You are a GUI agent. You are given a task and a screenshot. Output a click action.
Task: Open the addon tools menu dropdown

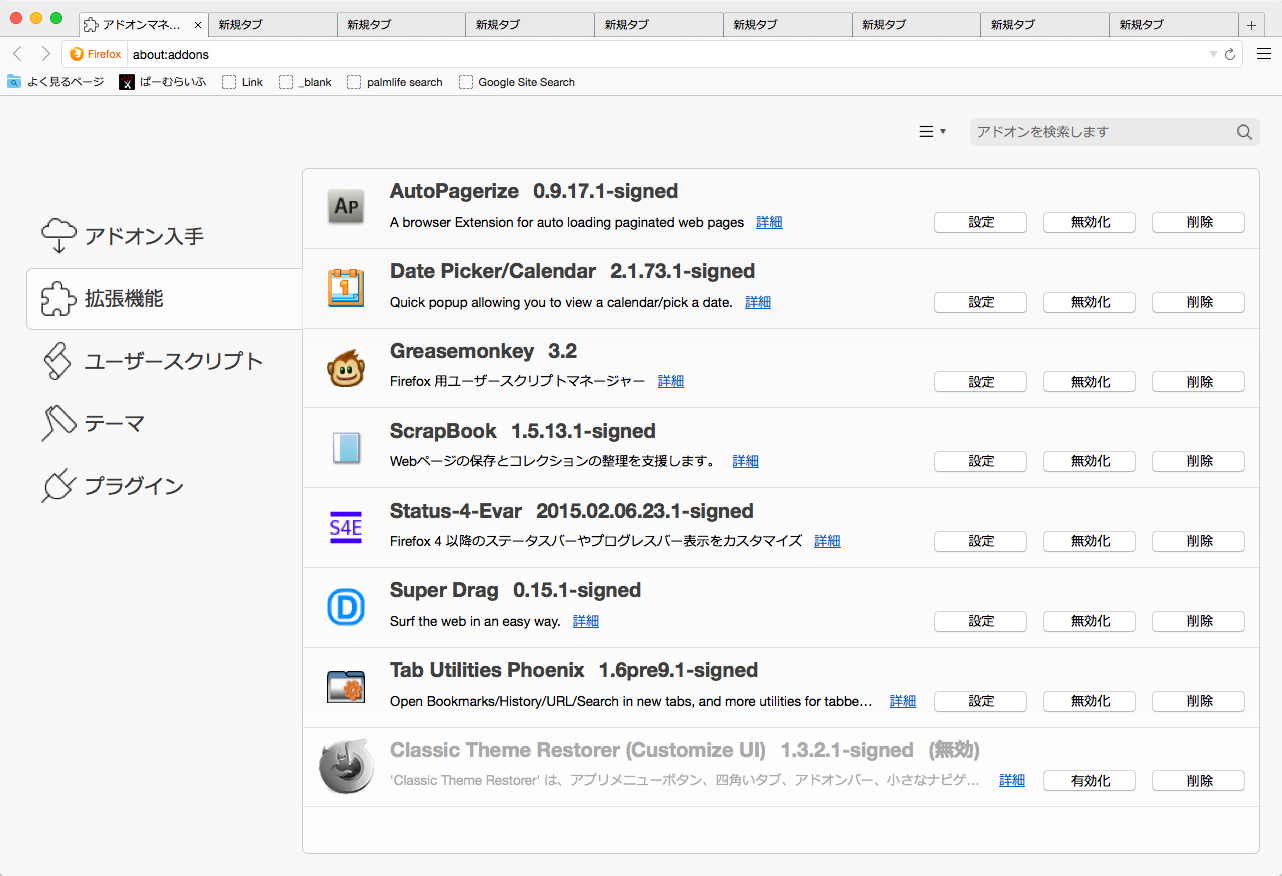[932, 132]
